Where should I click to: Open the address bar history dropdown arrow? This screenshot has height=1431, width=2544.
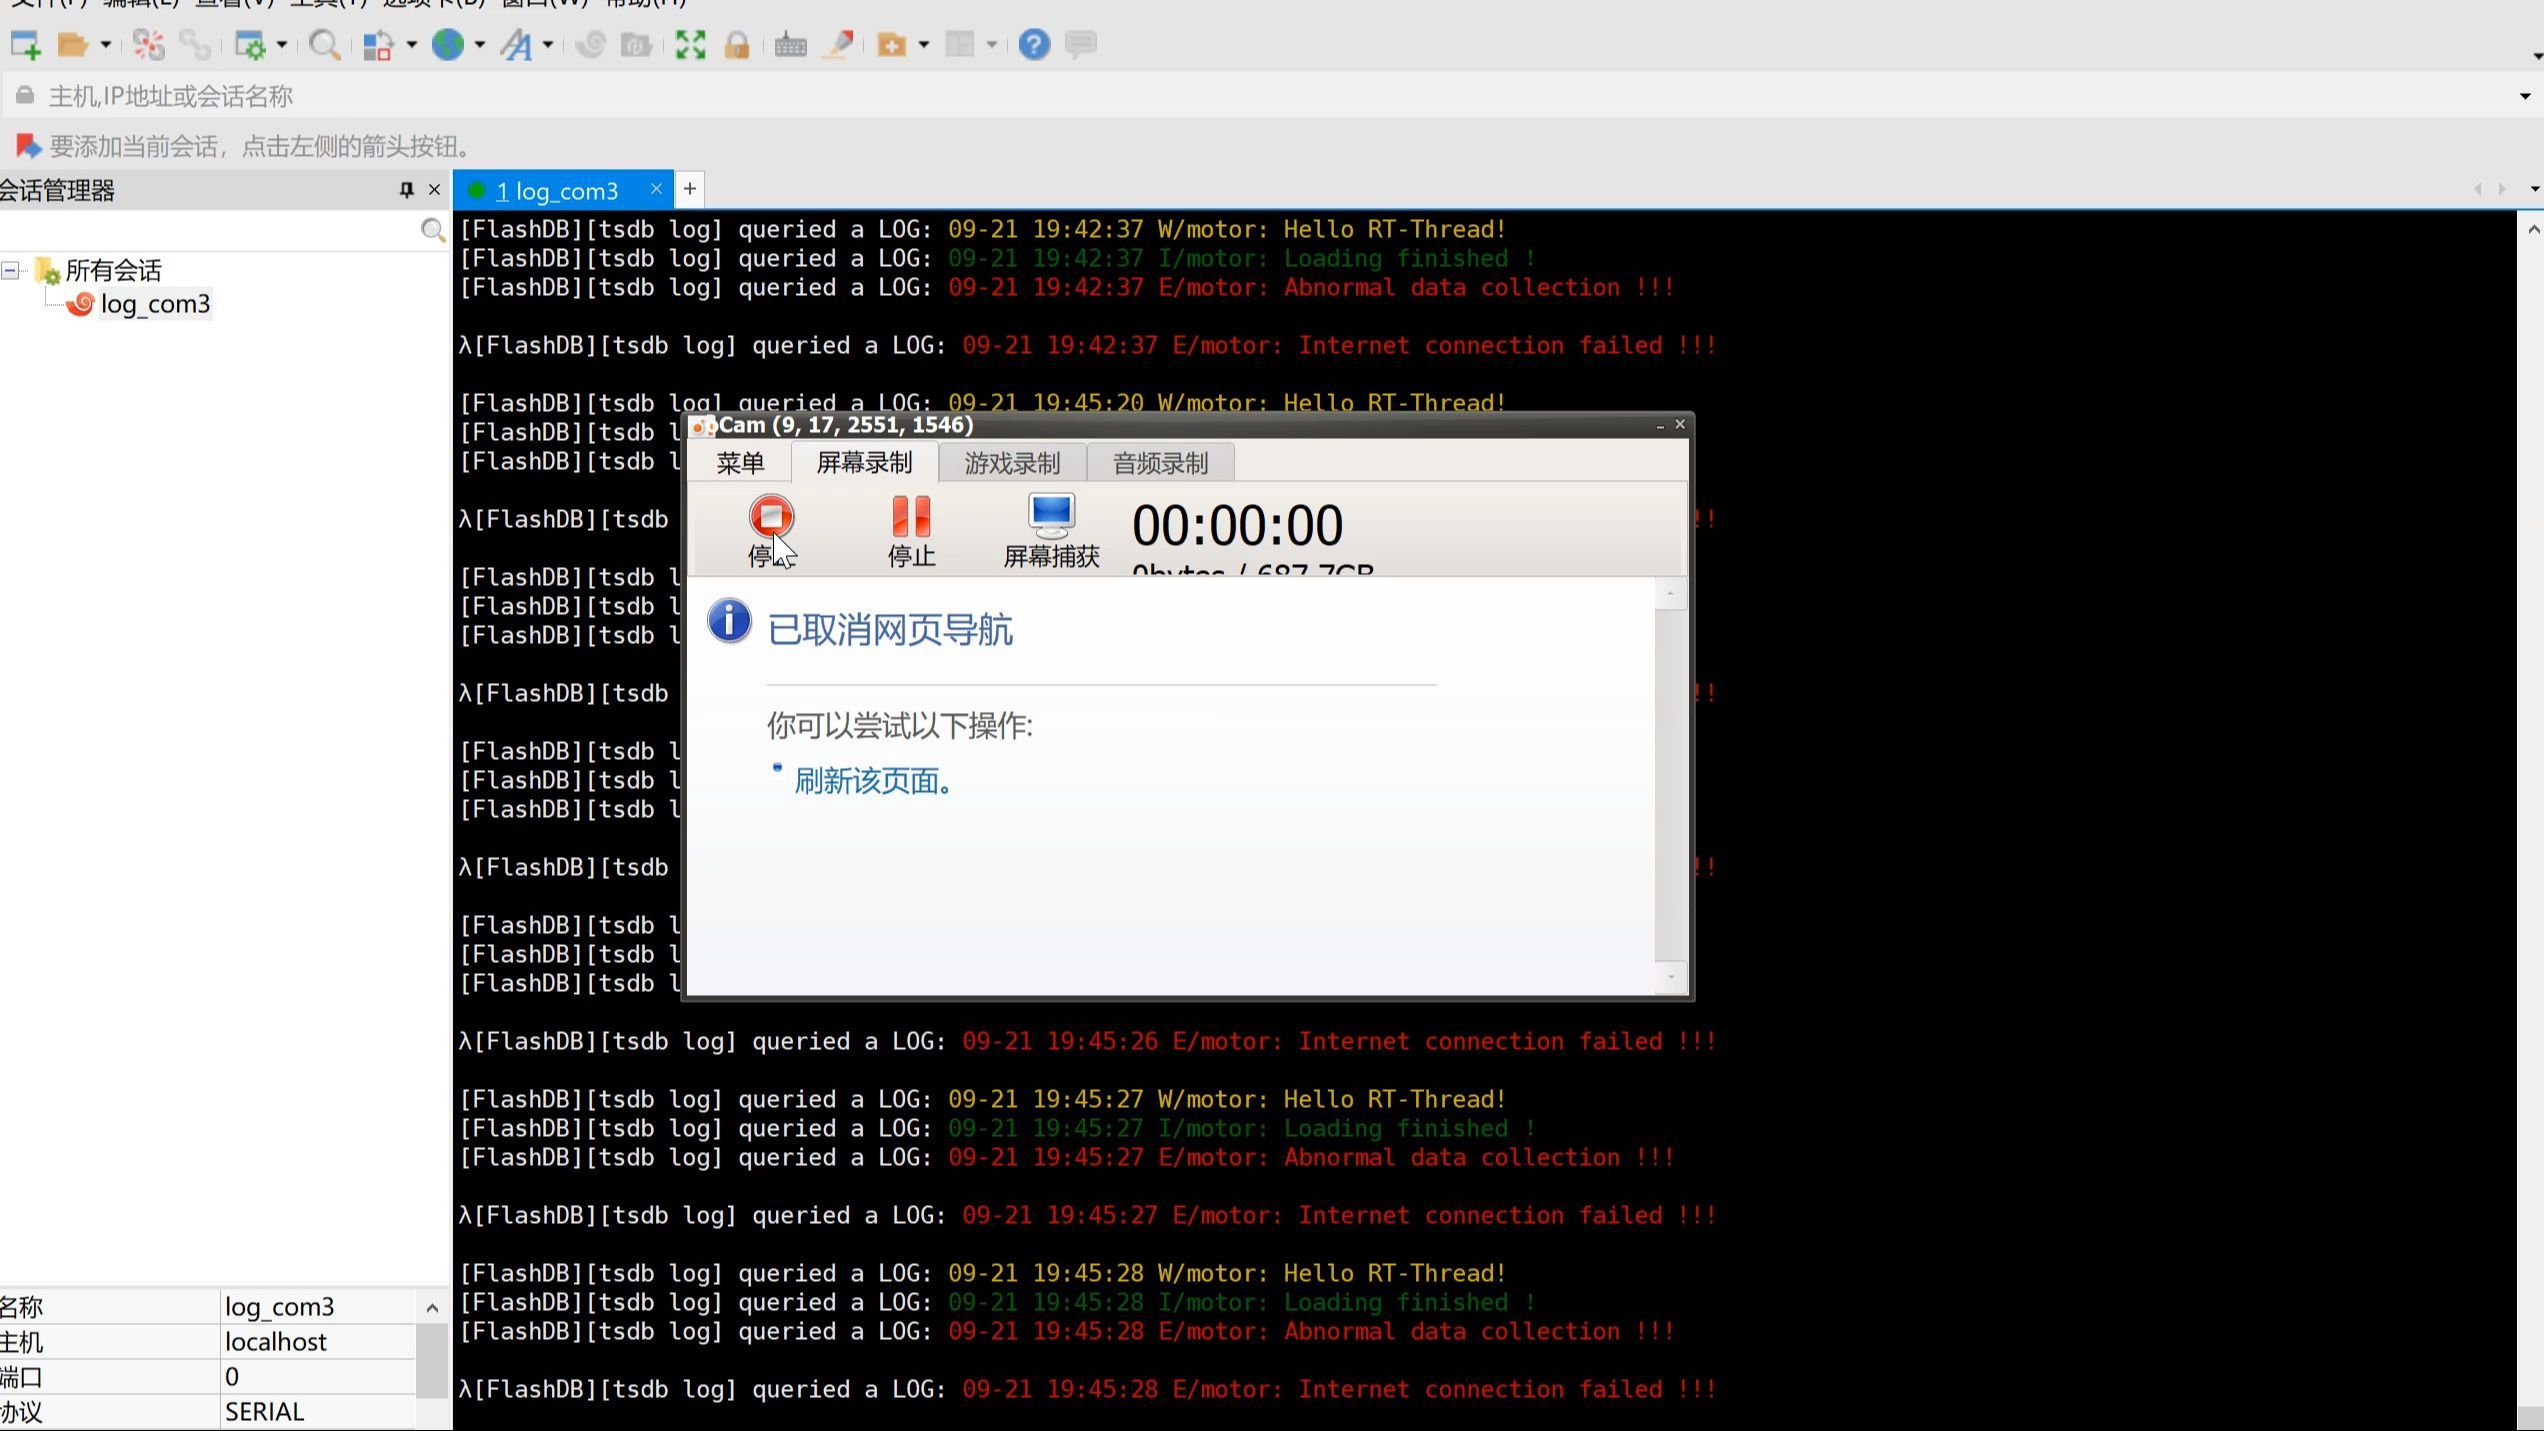(2524, 97)
